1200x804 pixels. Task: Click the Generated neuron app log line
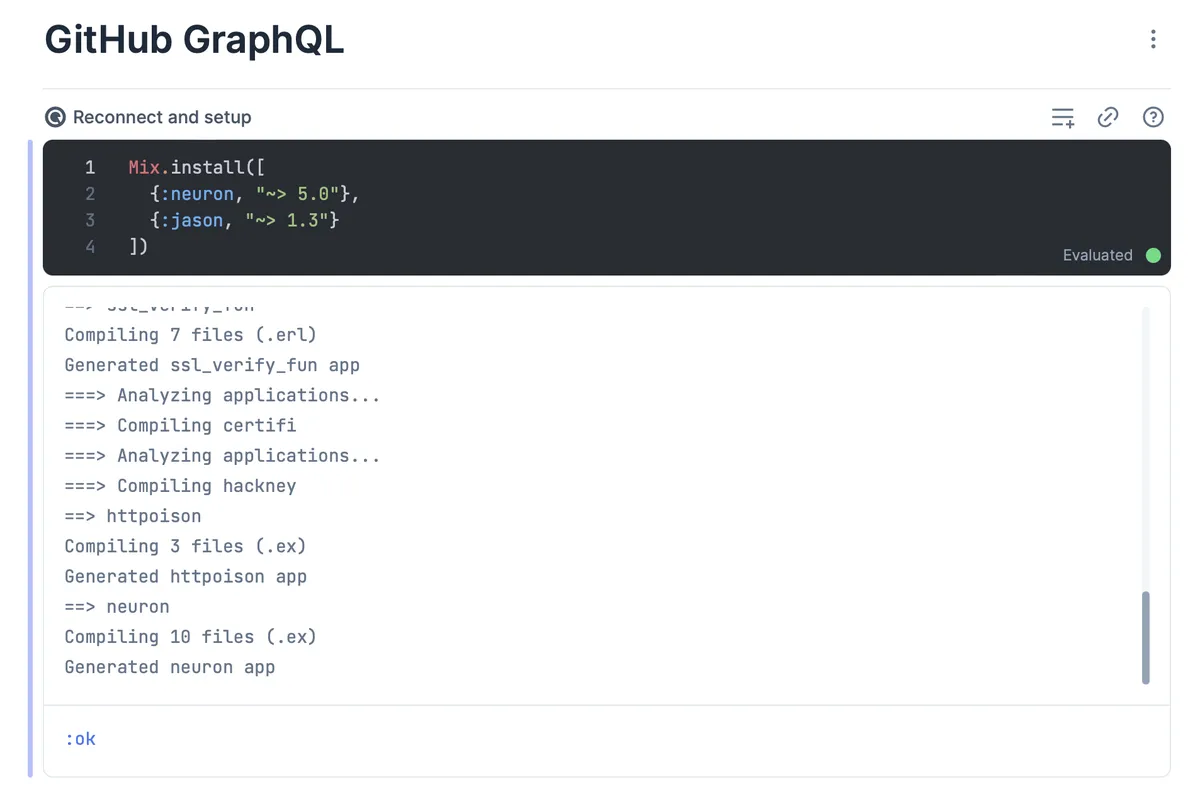coord(170,666)
